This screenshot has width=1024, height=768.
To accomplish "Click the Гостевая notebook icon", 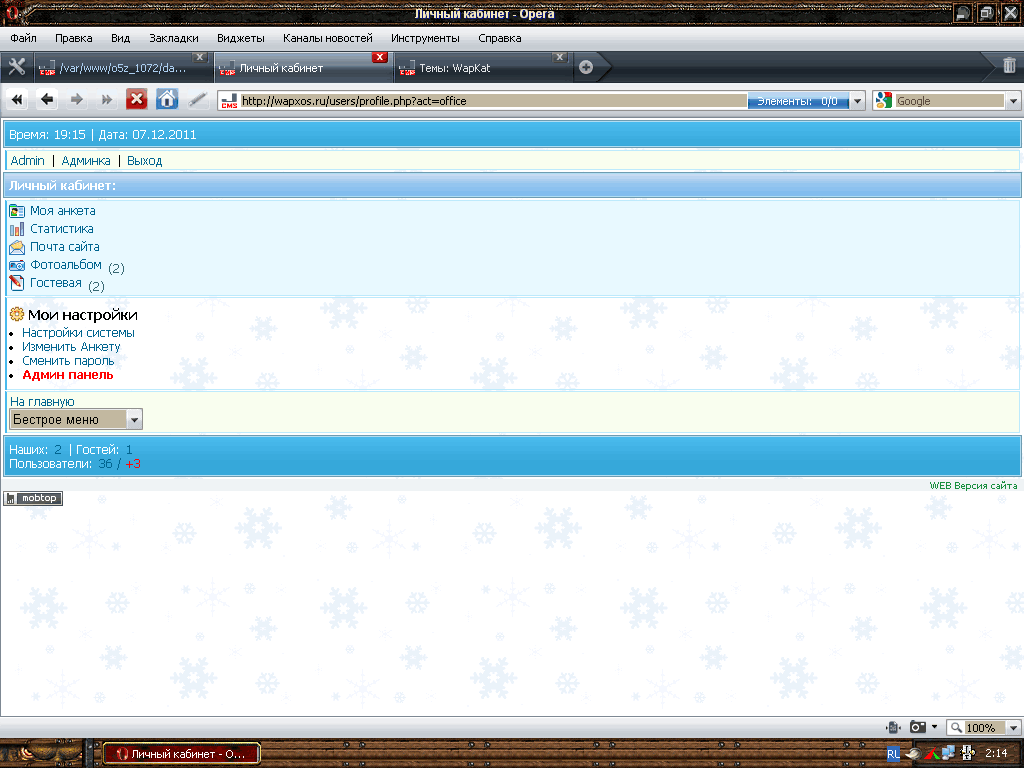I will tap(17, 283).
